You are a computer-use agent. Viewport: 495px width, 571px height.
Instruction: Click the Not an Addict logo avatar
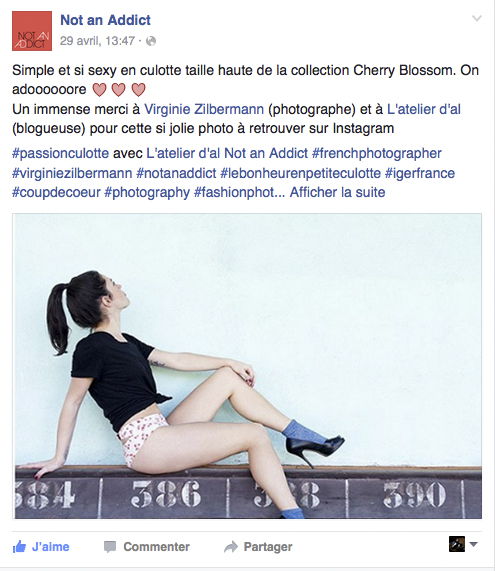point(32,31)
